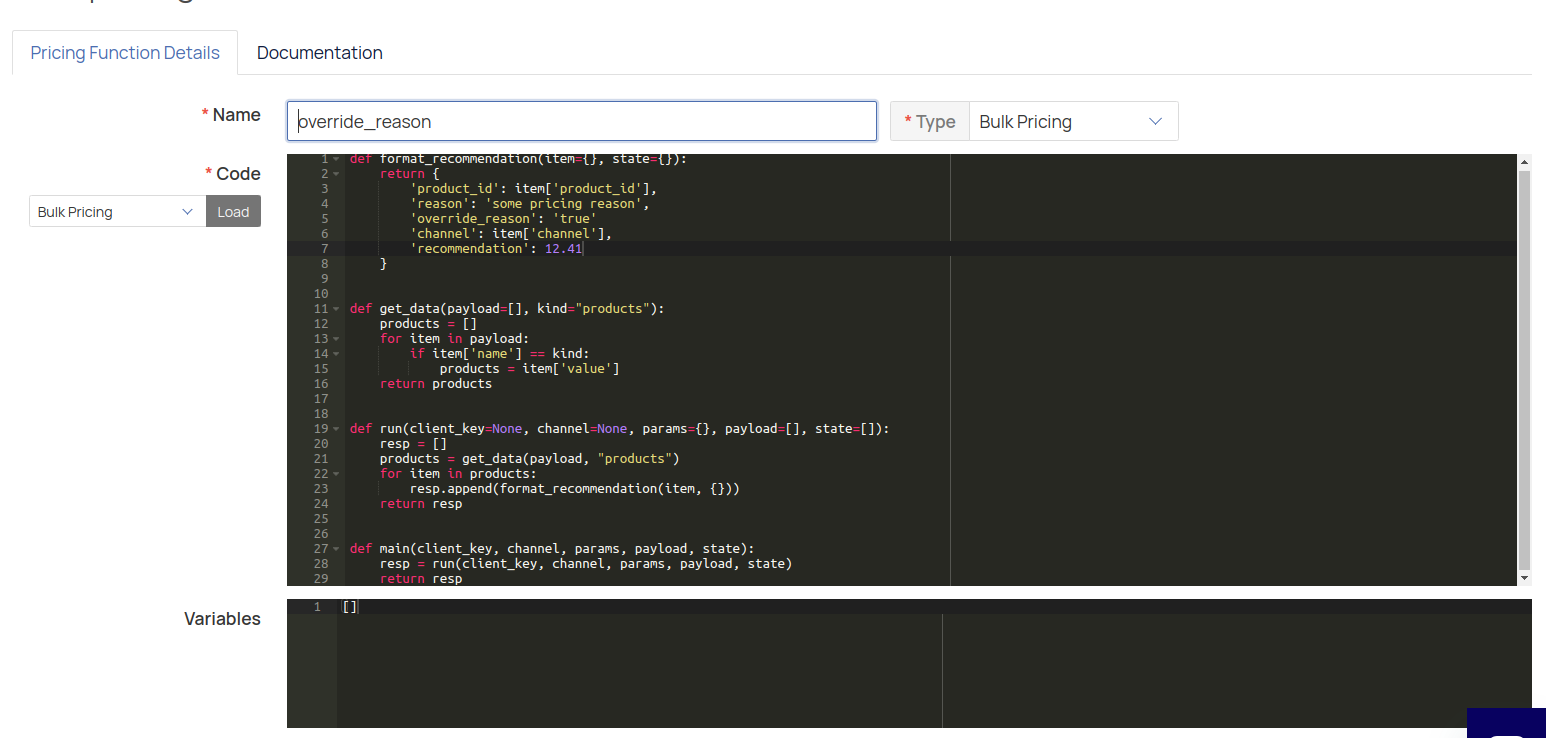The width and height of the screenshot is (1546, 738).
Task: Collapse the fold arrow on code line 1
Action: pos(336,159)
